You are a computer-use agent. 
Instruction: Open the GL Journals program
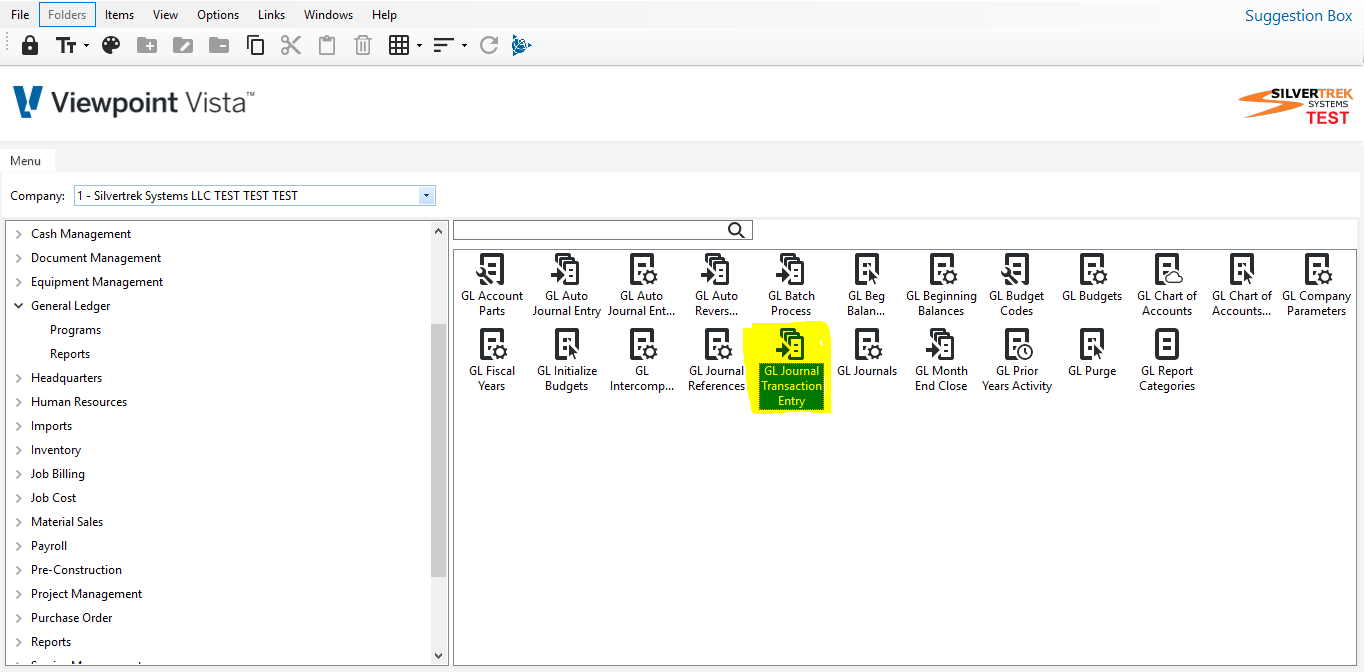[867, 353]
